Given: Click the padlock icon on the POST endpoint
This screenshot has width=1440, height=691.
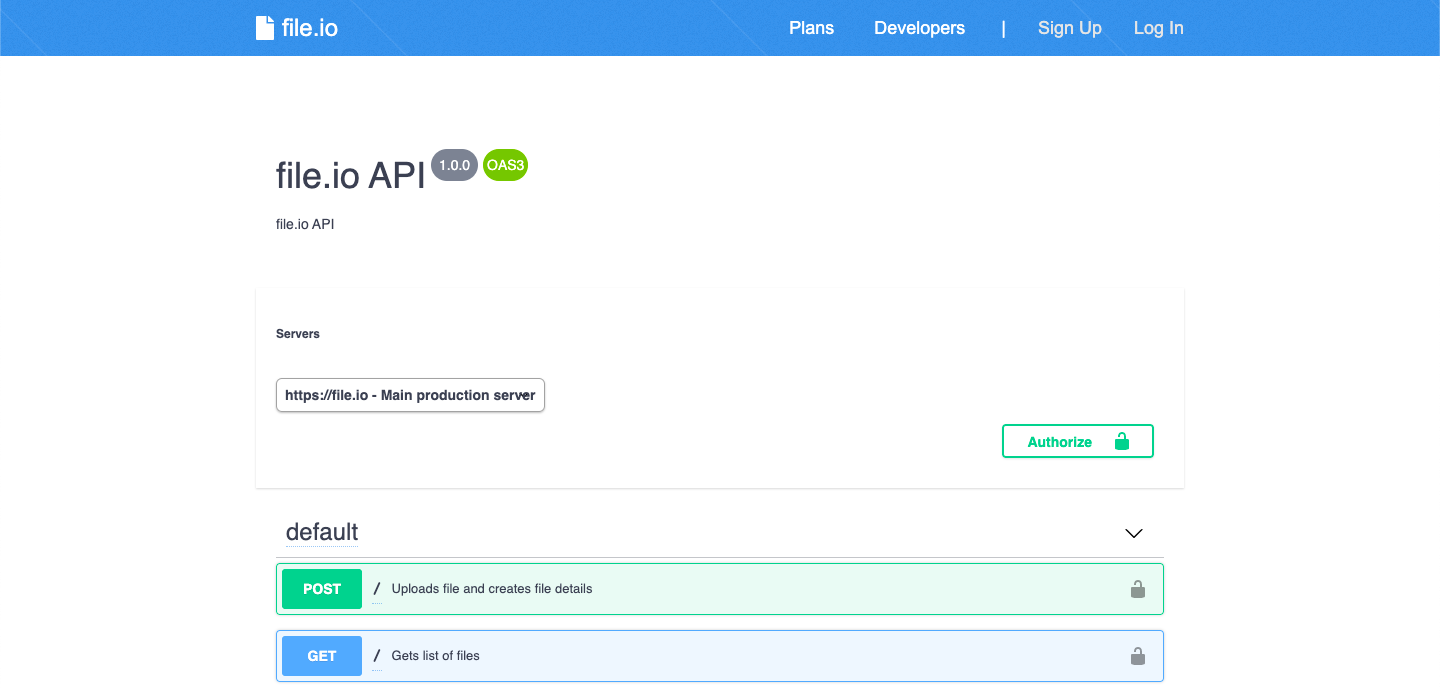Looking at the screenshot, I should pos(1137,589).
